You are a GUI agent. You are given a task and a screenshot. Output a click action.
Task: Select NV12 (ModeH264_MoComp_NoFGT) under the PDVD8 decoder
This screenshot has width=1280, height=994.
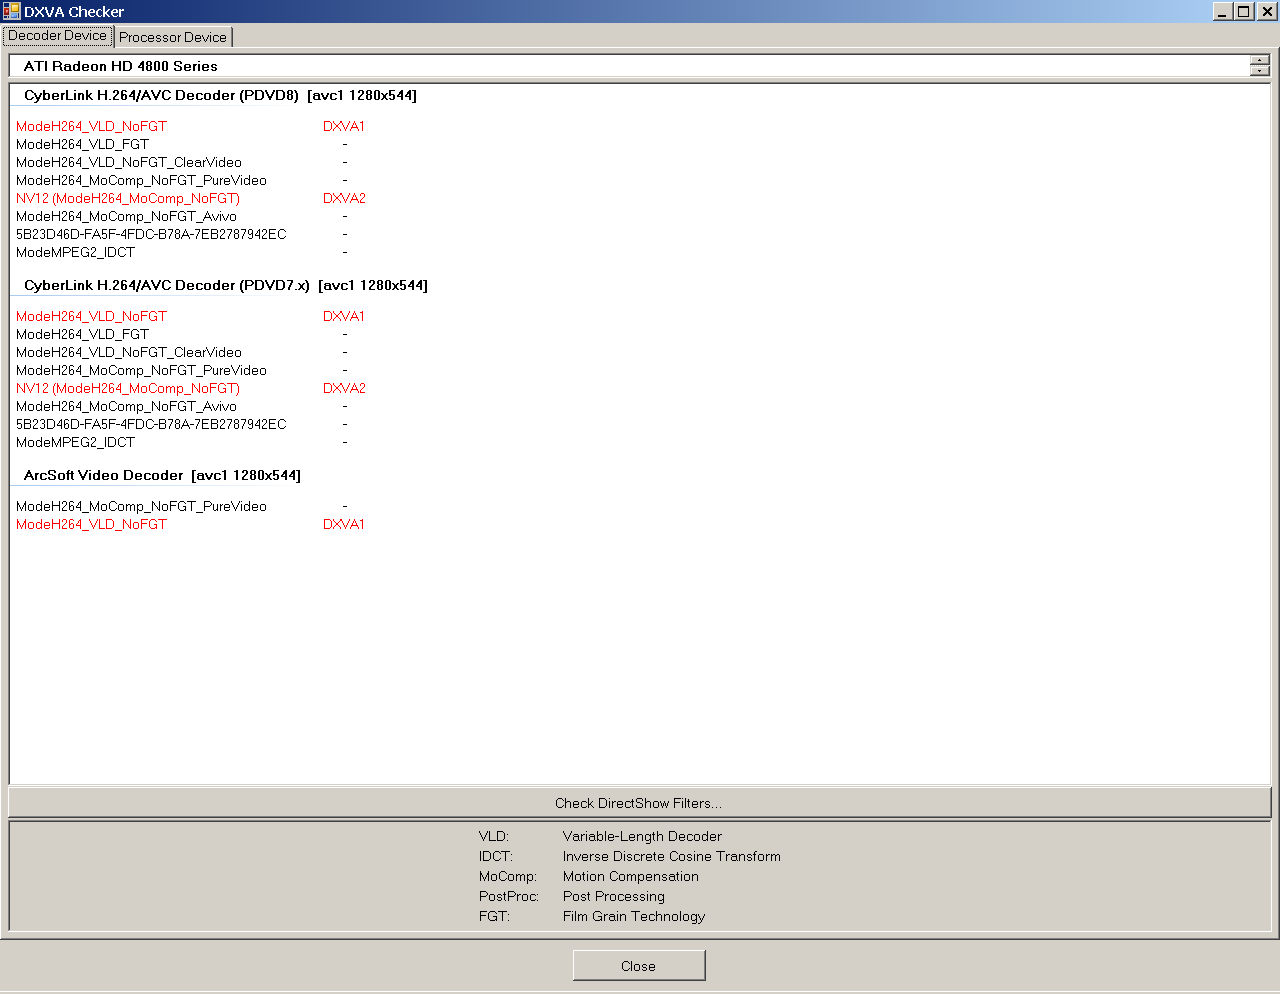[x=128, y=198]
